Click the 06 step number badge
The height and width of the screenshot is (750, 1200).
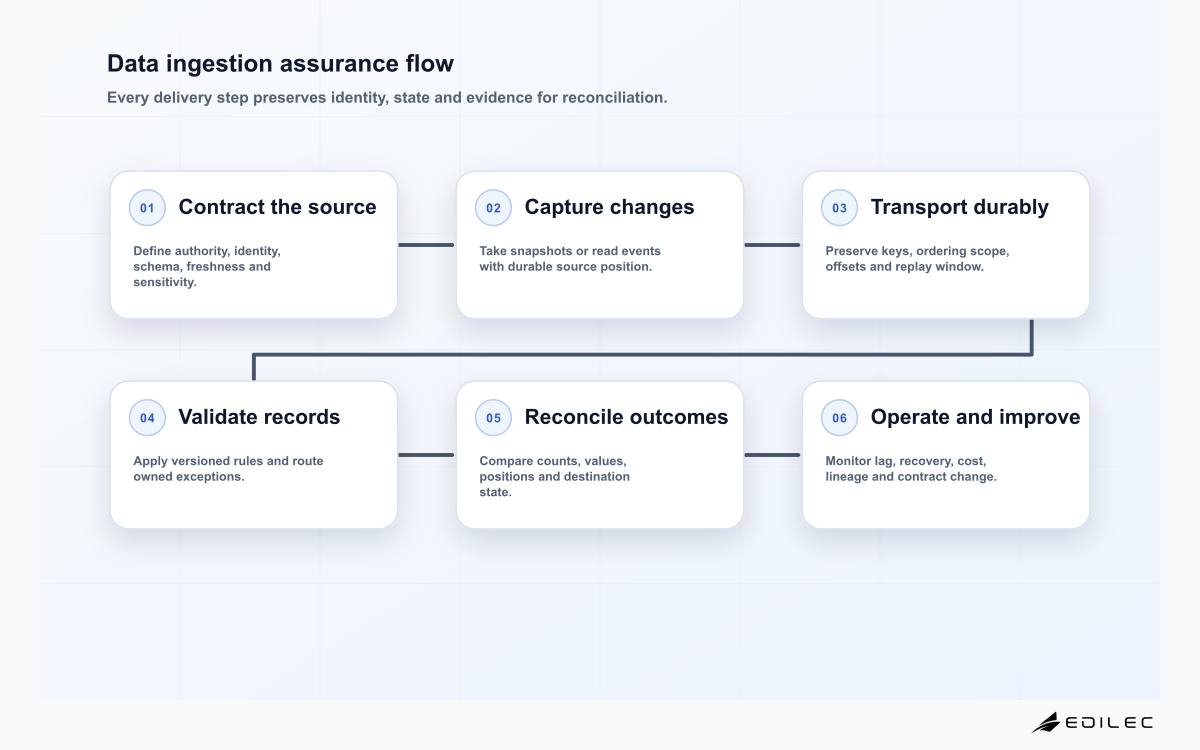tap(839, 418)
